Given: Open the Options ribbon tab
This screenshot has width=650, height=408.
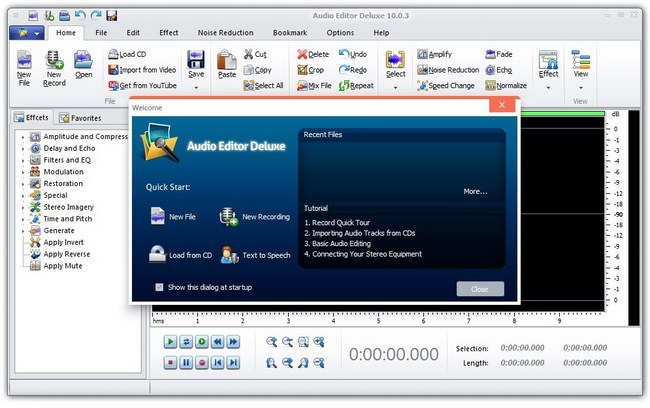Looking at the screenshot, I should (x=340, y=33).
